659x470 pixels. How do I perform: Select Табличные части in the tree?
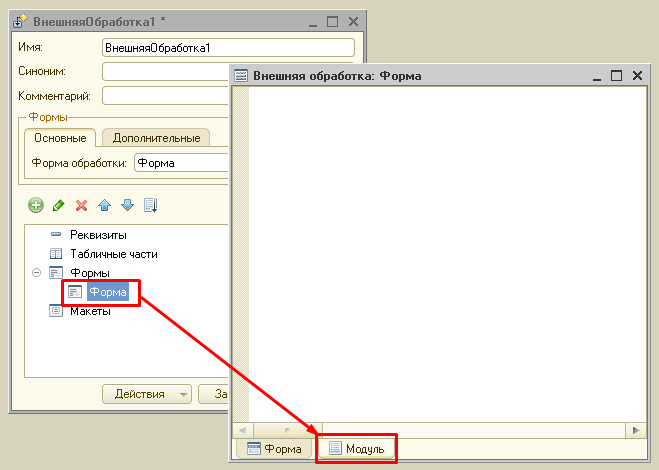click(114, 254)
